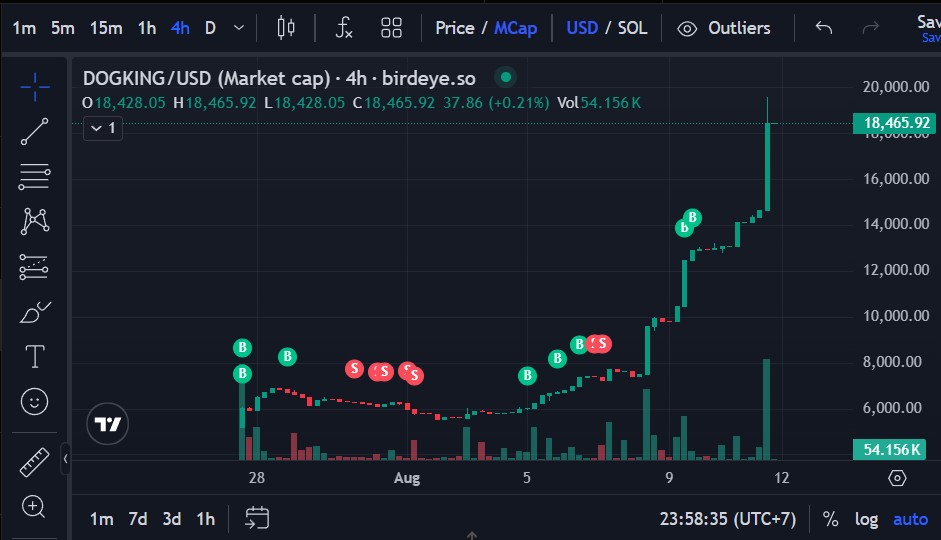Open the emoji icons tool
This screenshot has width=941, height=540.
coord(34,401)
